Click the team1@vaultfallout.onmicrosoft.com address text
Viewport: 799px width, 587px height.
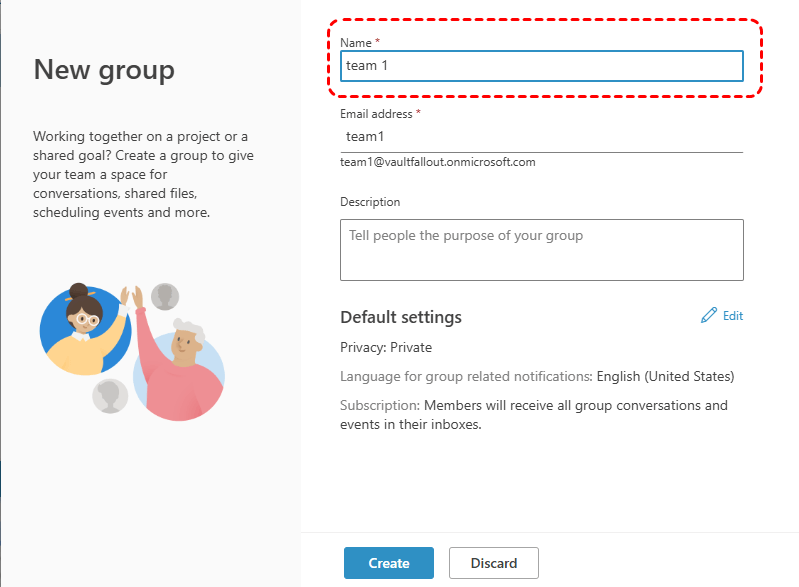pyautogui.click(x=438, y=162)
